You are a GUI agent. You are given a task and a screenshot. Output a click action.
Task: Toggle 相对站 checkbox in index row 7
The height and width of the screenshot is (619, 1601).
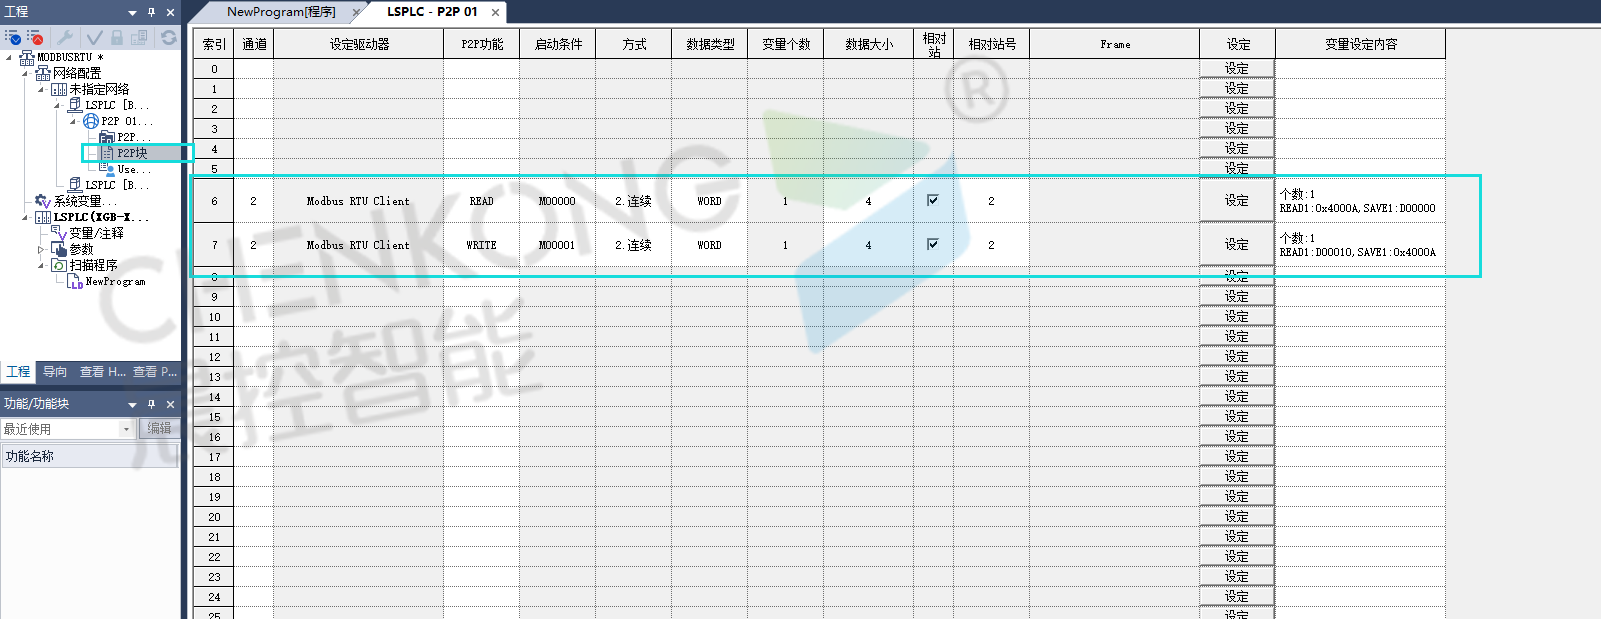933,244
